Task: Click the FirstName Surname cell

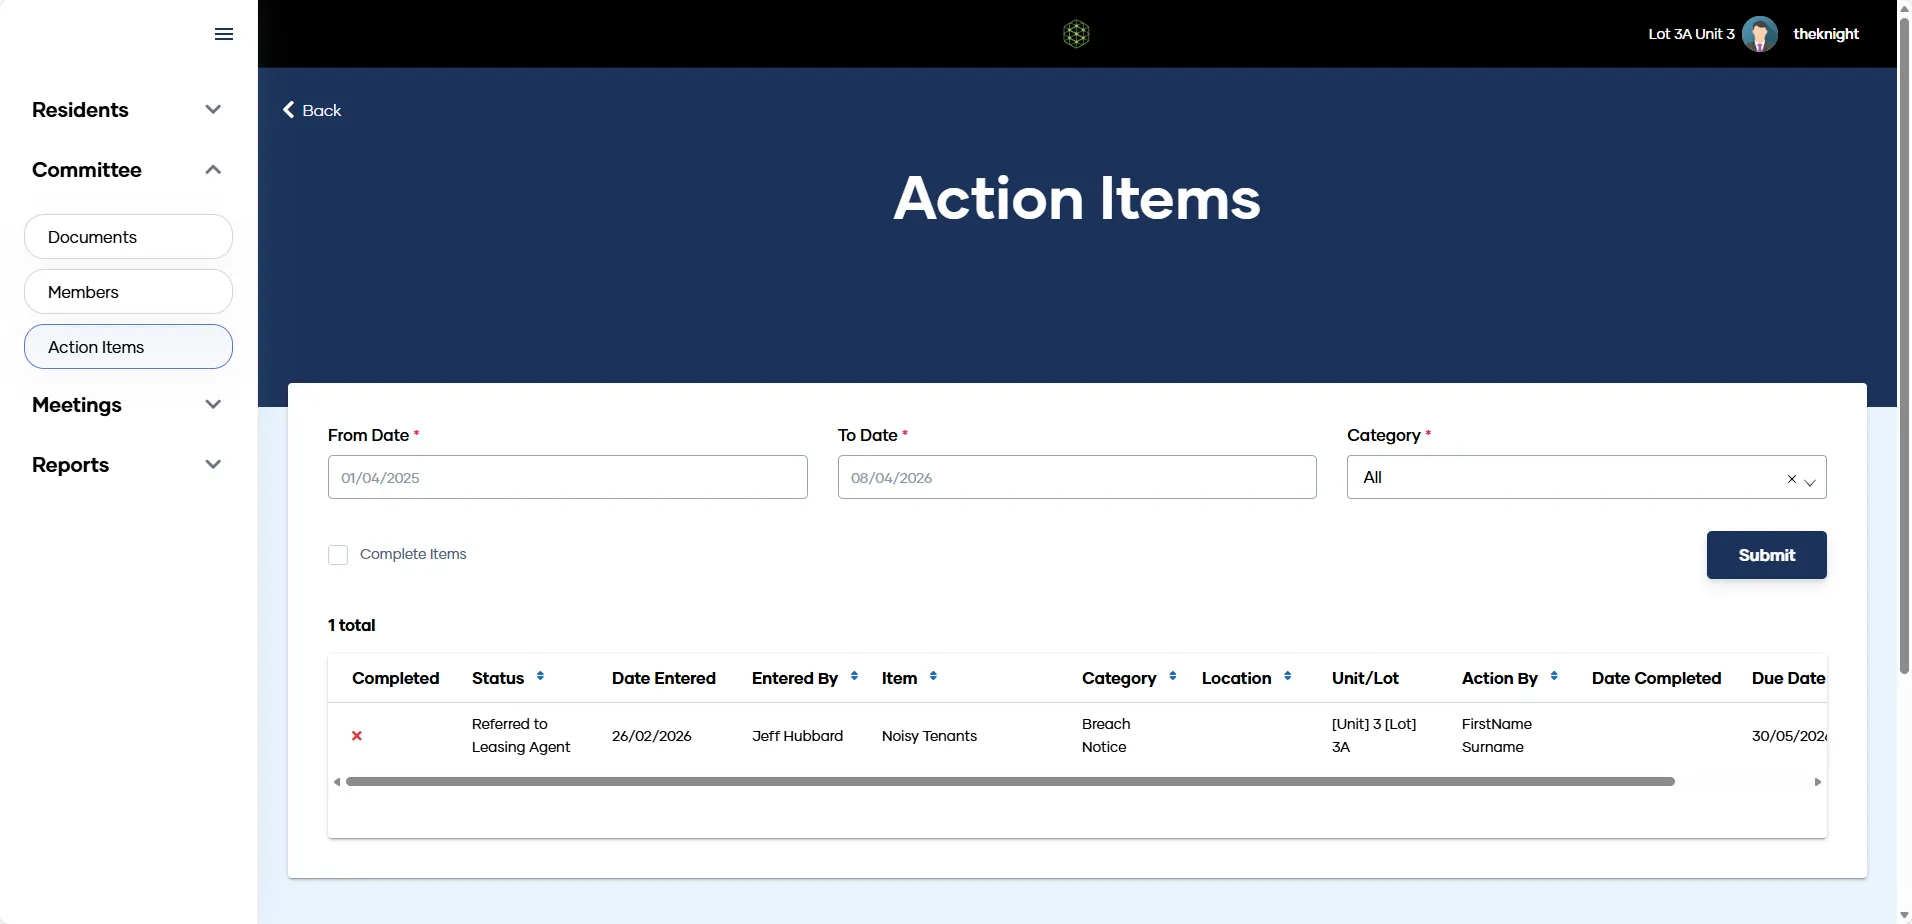Action: (x=1497, y=735)
